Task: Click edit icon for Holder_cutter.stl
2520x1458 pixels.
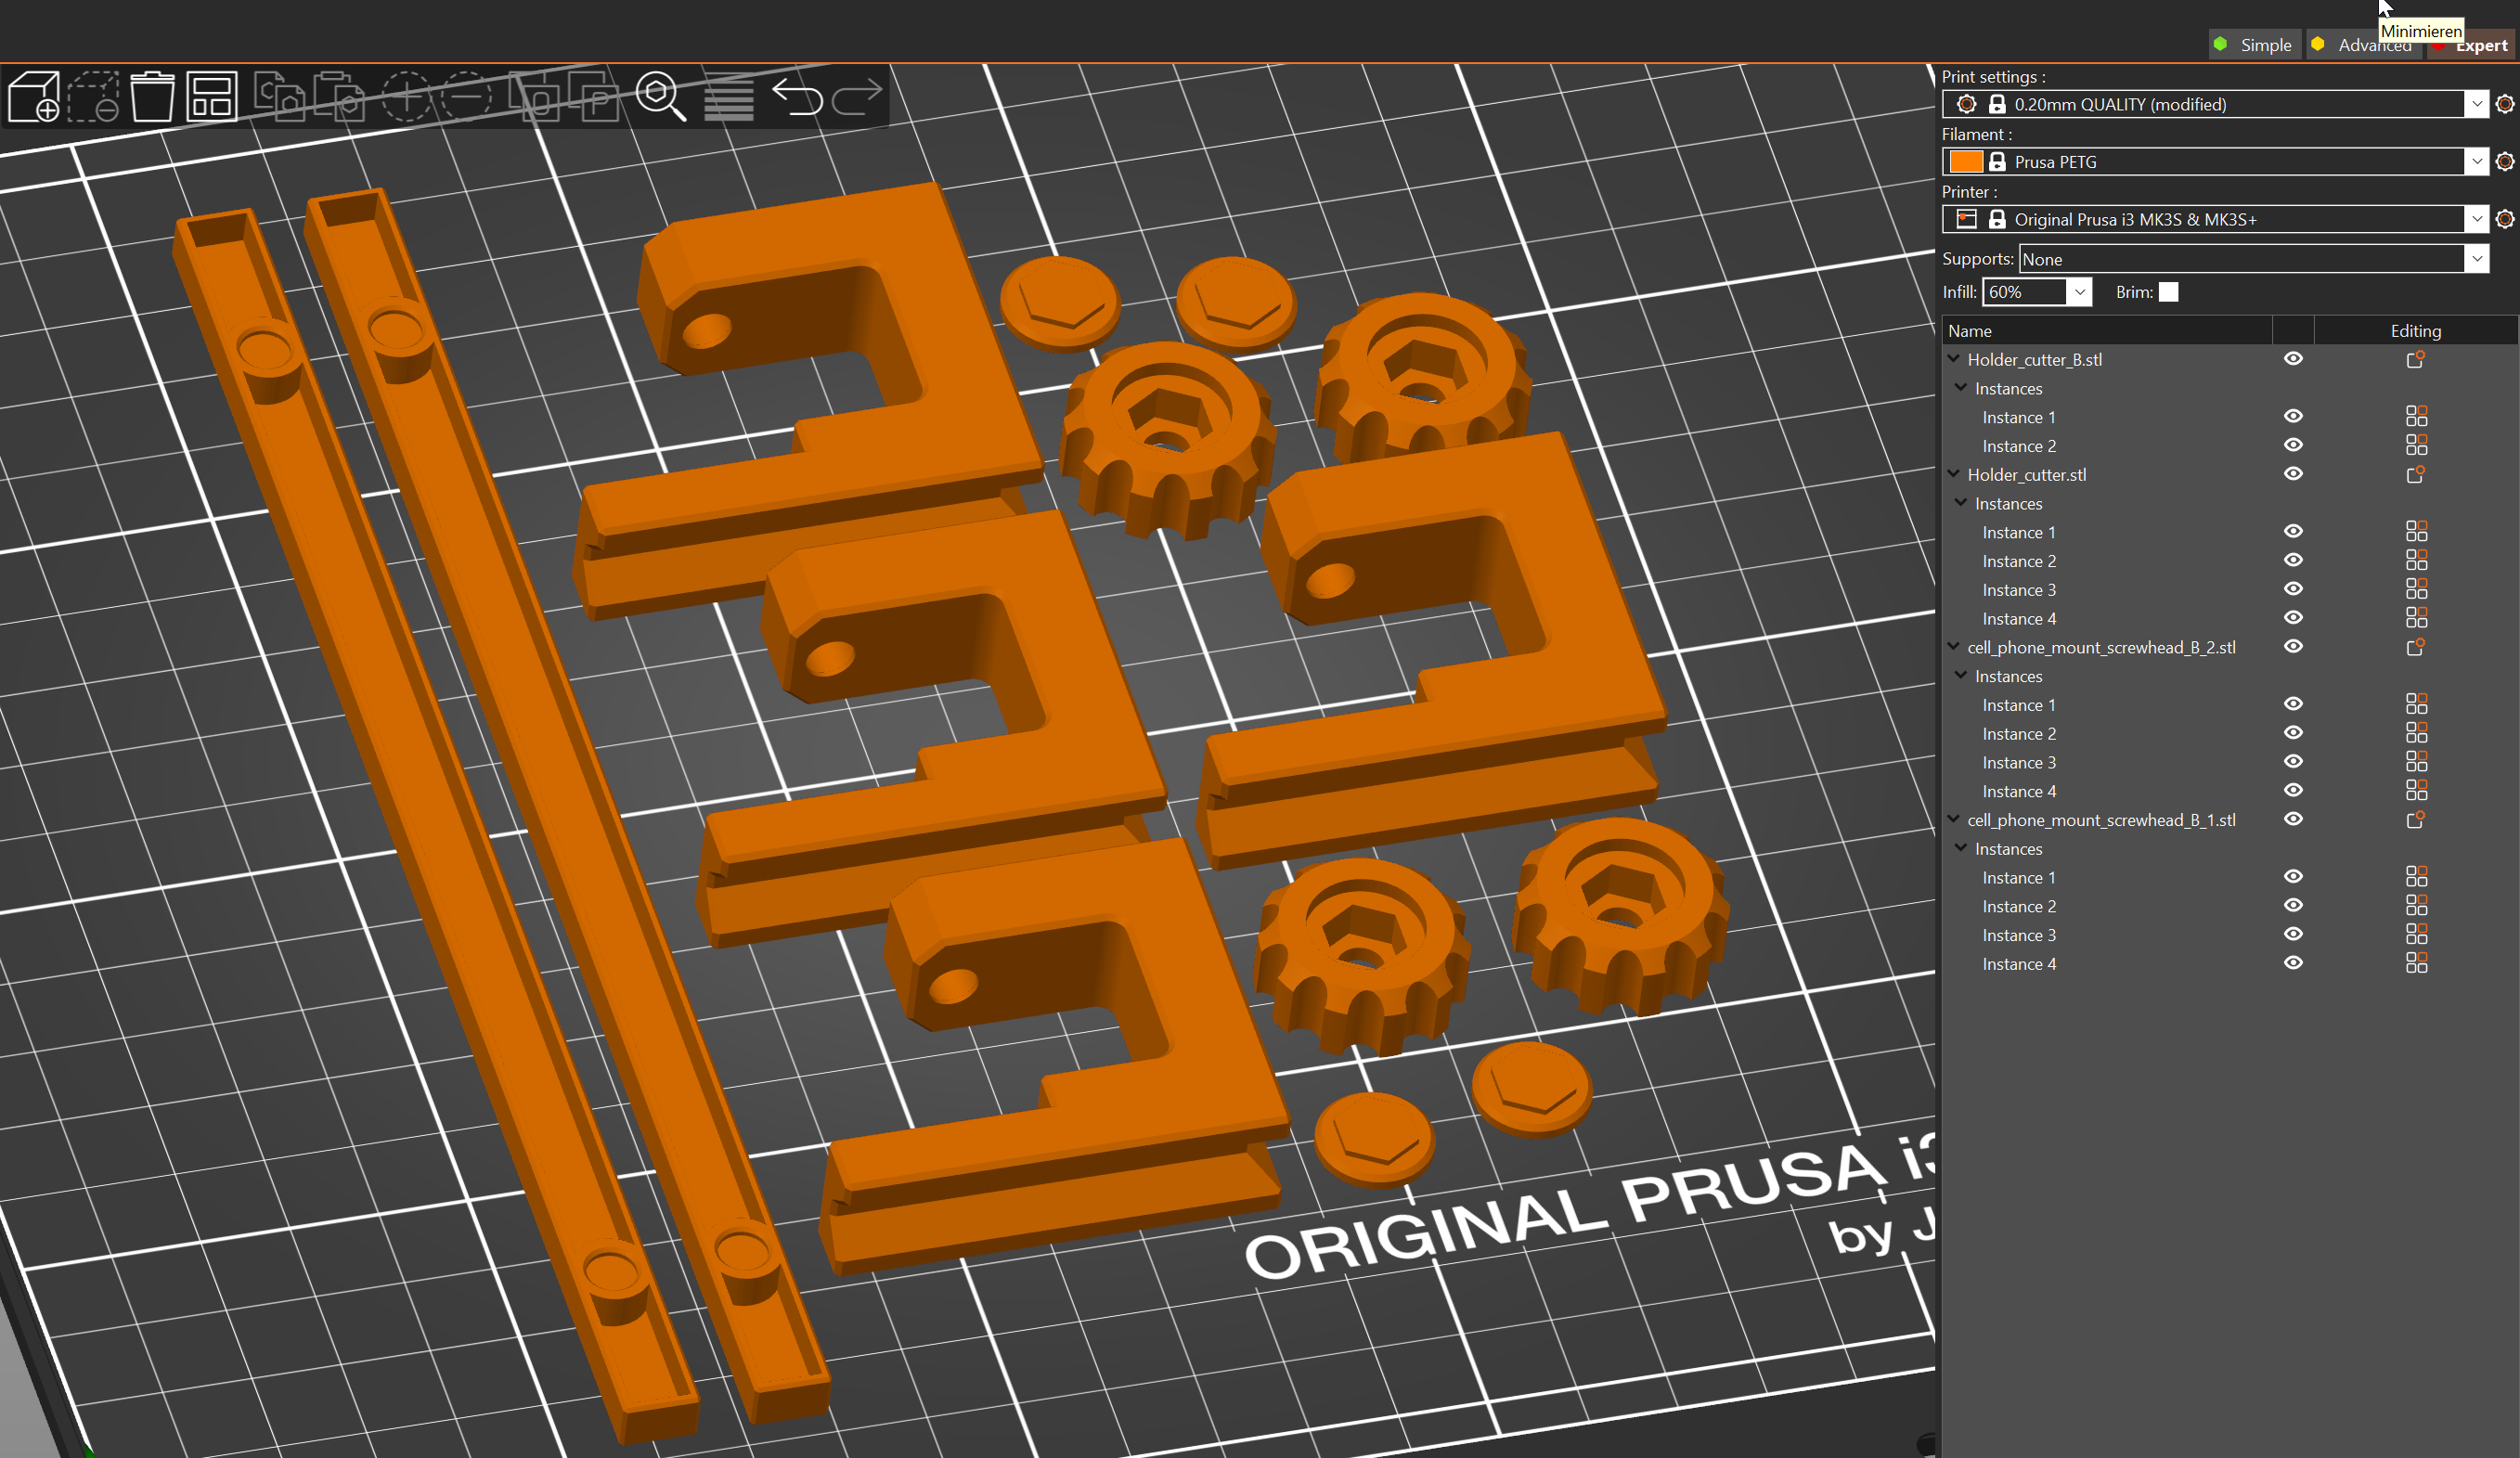Action: coord(2415,475)
